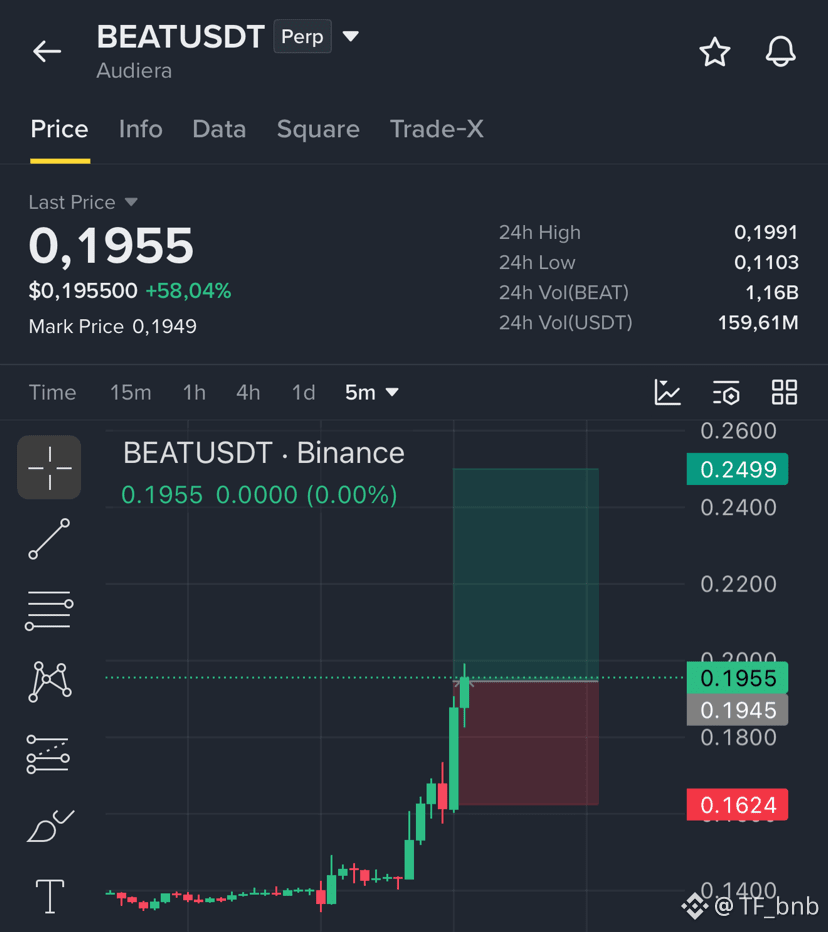Switch to the Price tab
828x932 pixels.
pyautogui.click(x=59, y=129)
